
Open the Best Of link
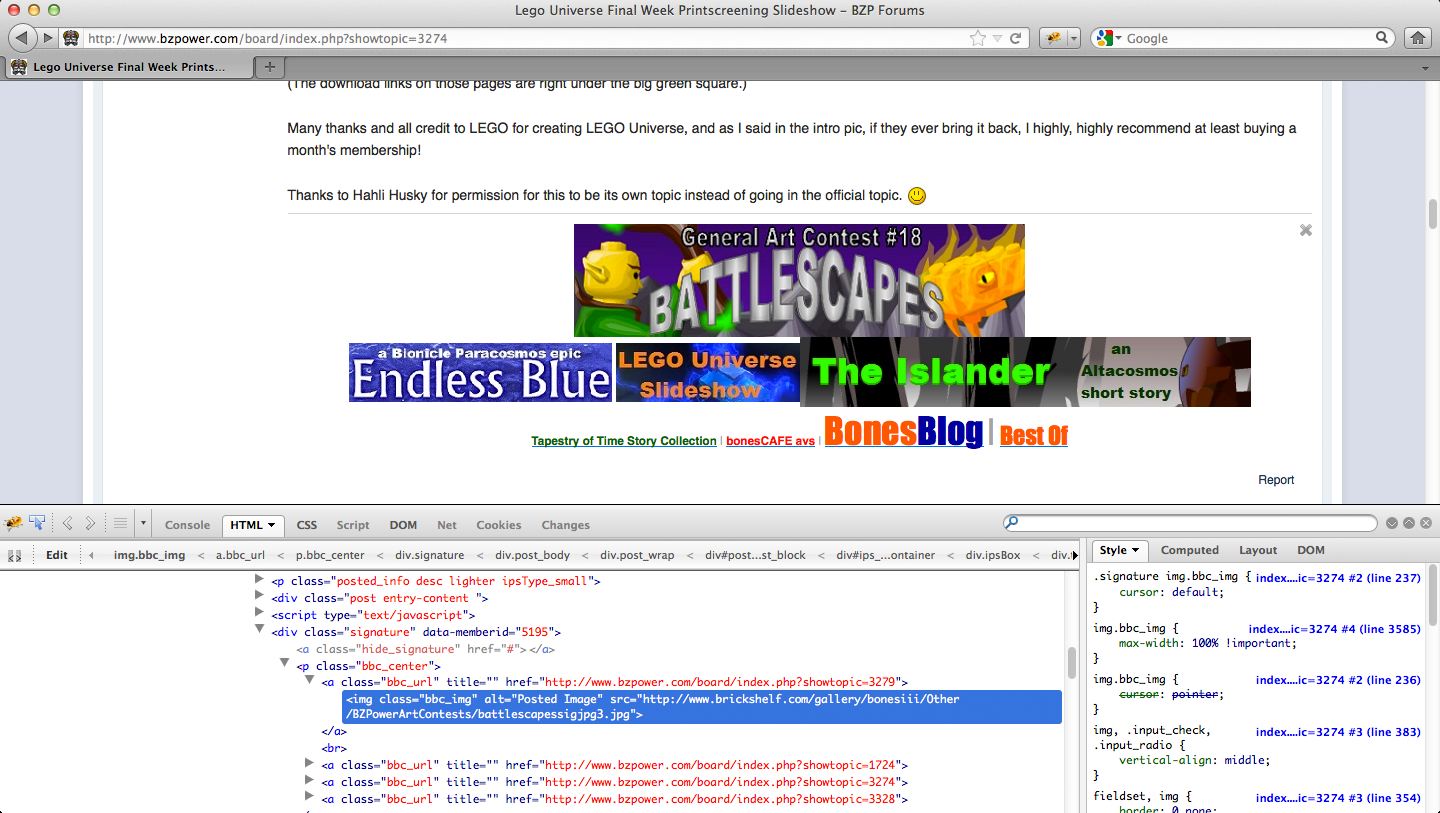coord(1034,435)
